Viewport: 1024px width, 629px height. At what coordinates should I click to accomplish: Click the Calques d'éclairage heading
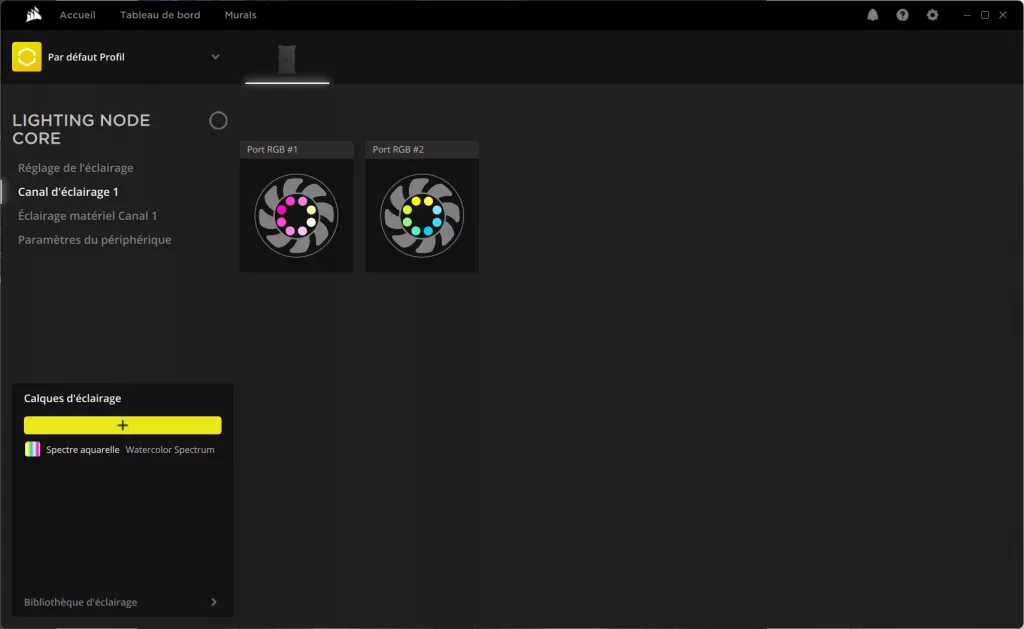[72, 398]
